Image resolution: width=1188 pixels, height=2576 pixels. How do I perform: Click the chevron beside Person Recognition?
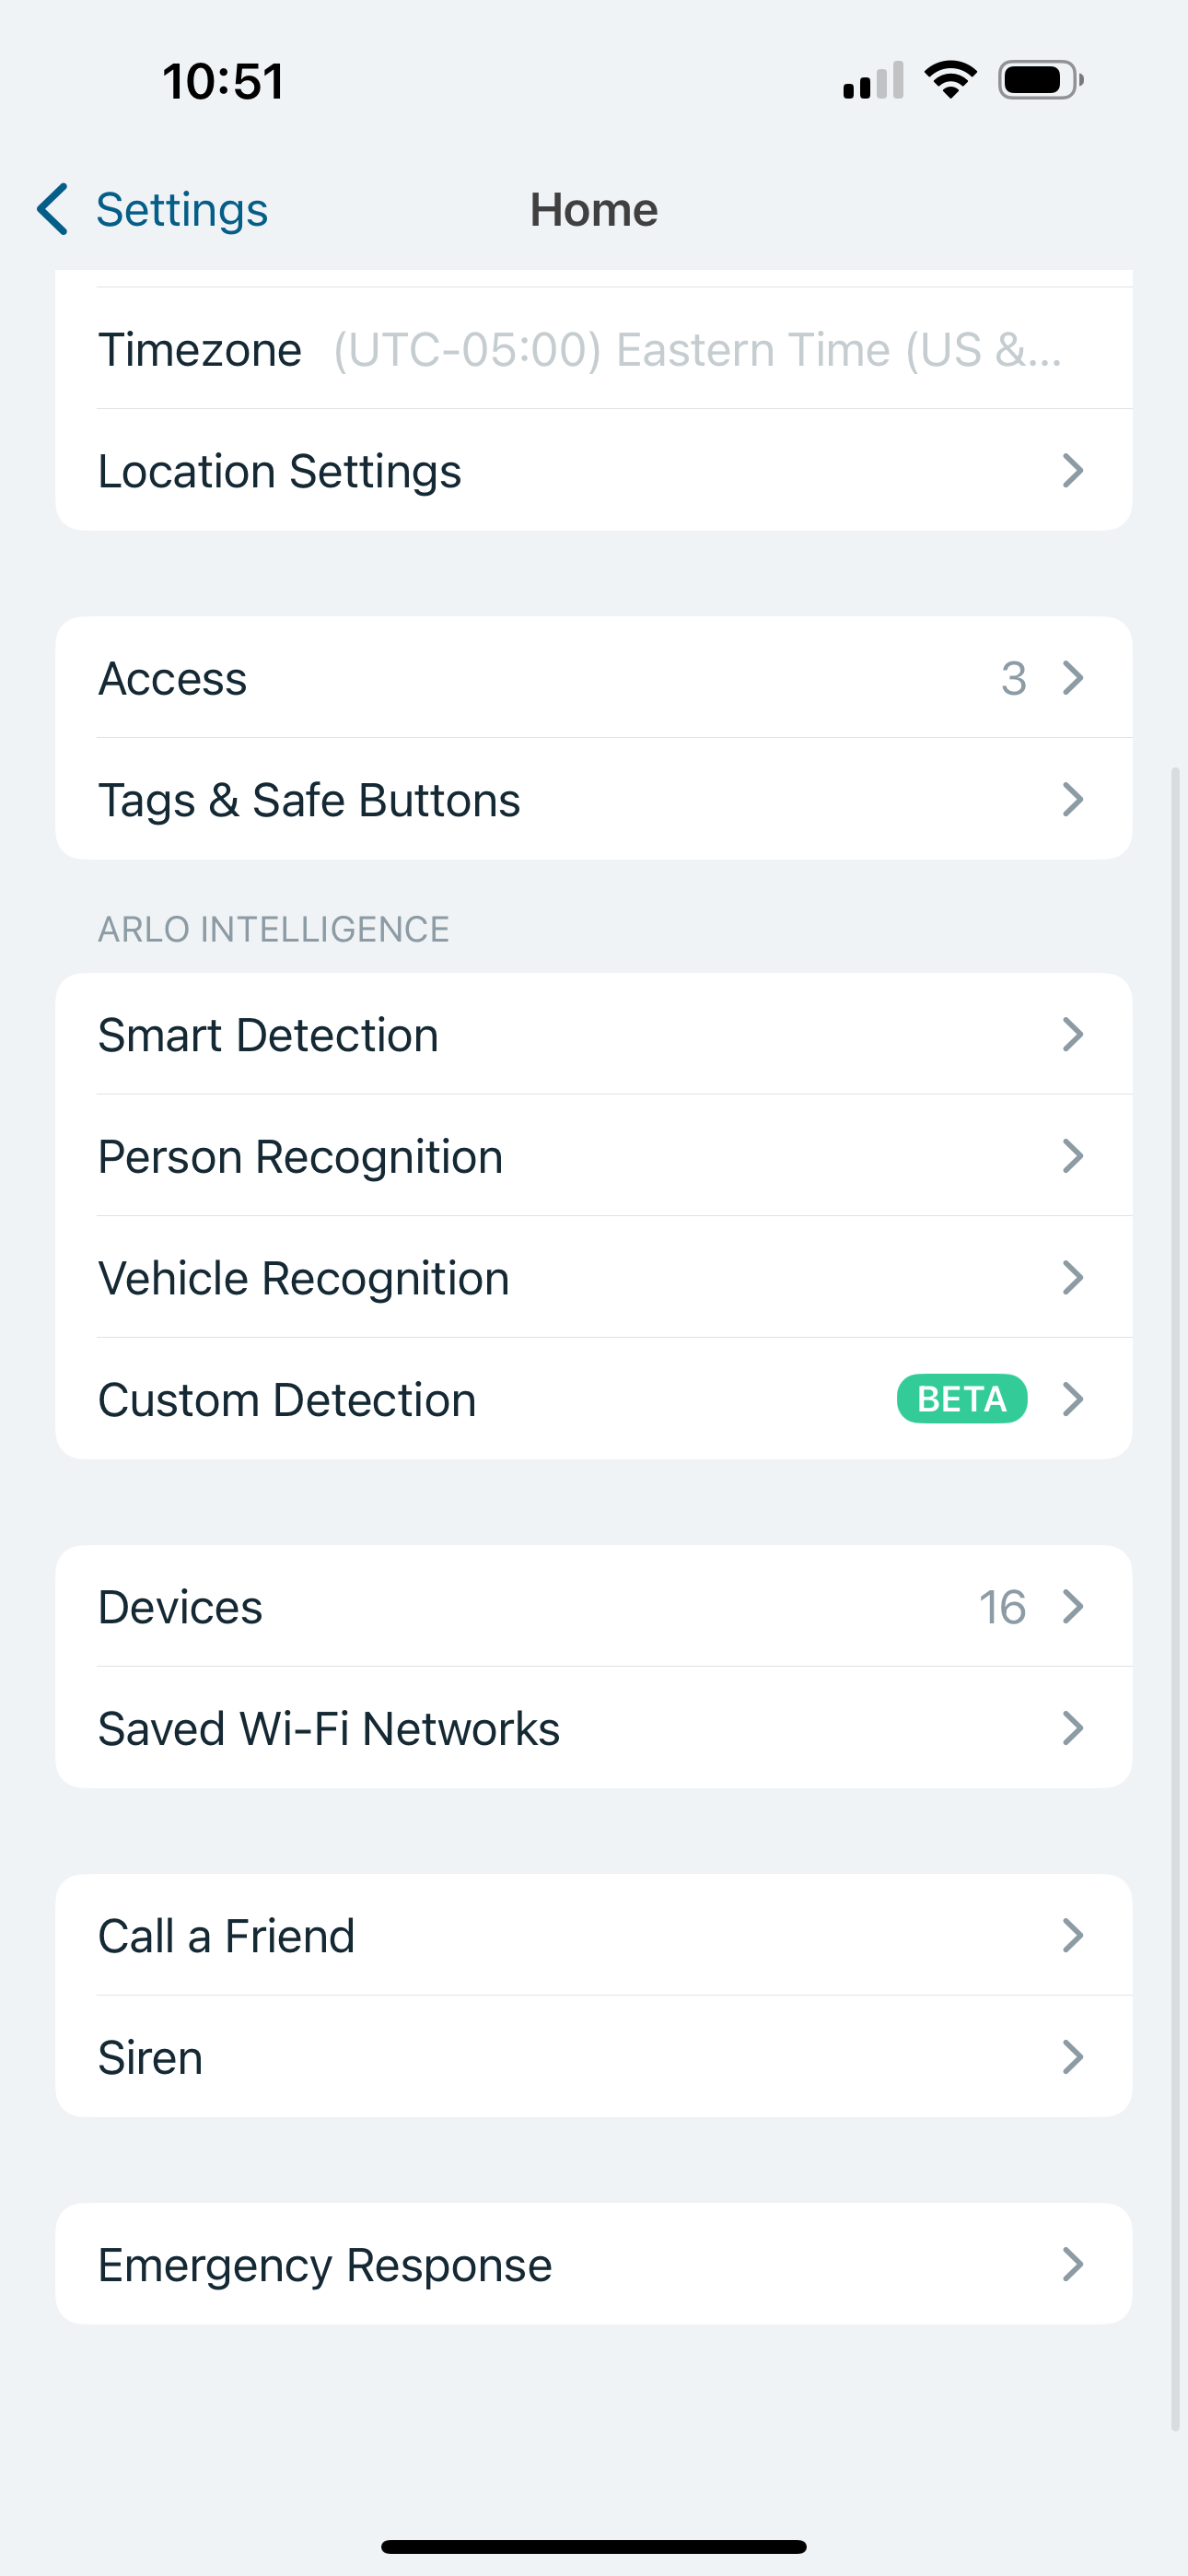pyautogui.click(x=1073, y=1156)
